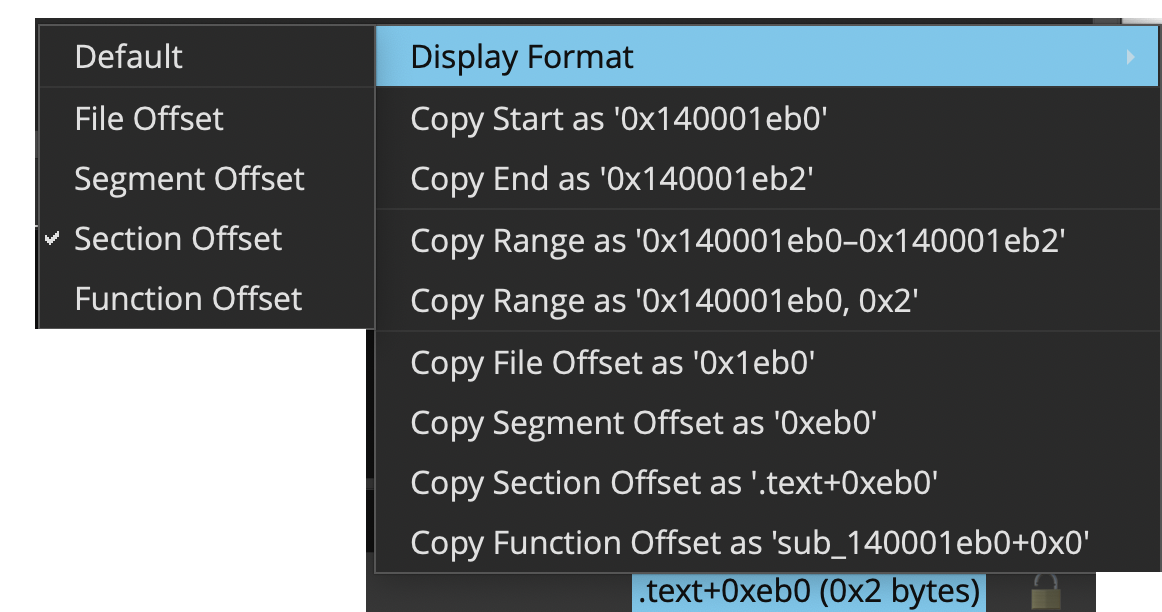Viewport: 1162px width, 612px height.
Task: Copy Start as '0x140001eb0'
Action: point(766,119)
